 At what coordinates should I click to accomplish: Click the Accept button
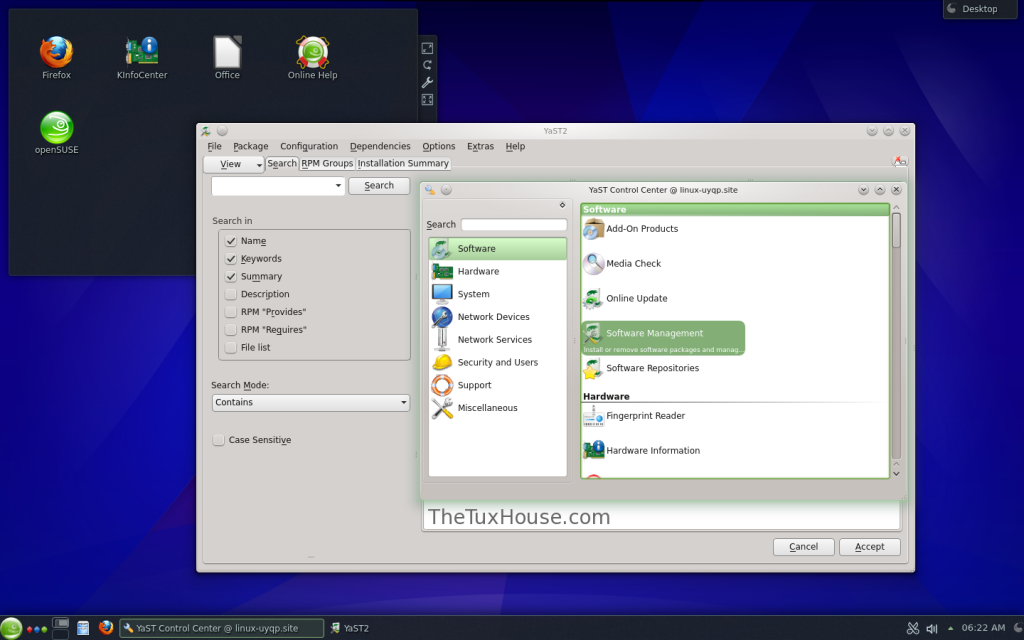coord(869,547)
